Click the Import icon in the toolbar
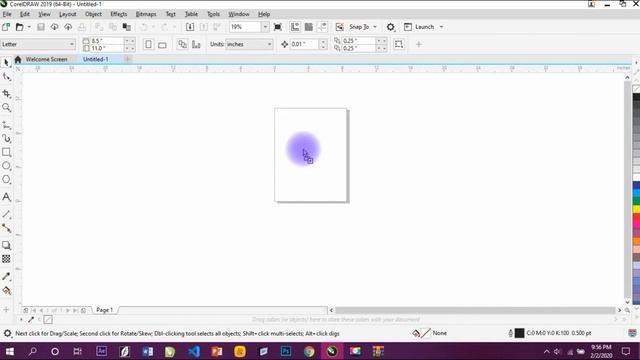This screenshot has height=360, width=640. tap(190, 27)
